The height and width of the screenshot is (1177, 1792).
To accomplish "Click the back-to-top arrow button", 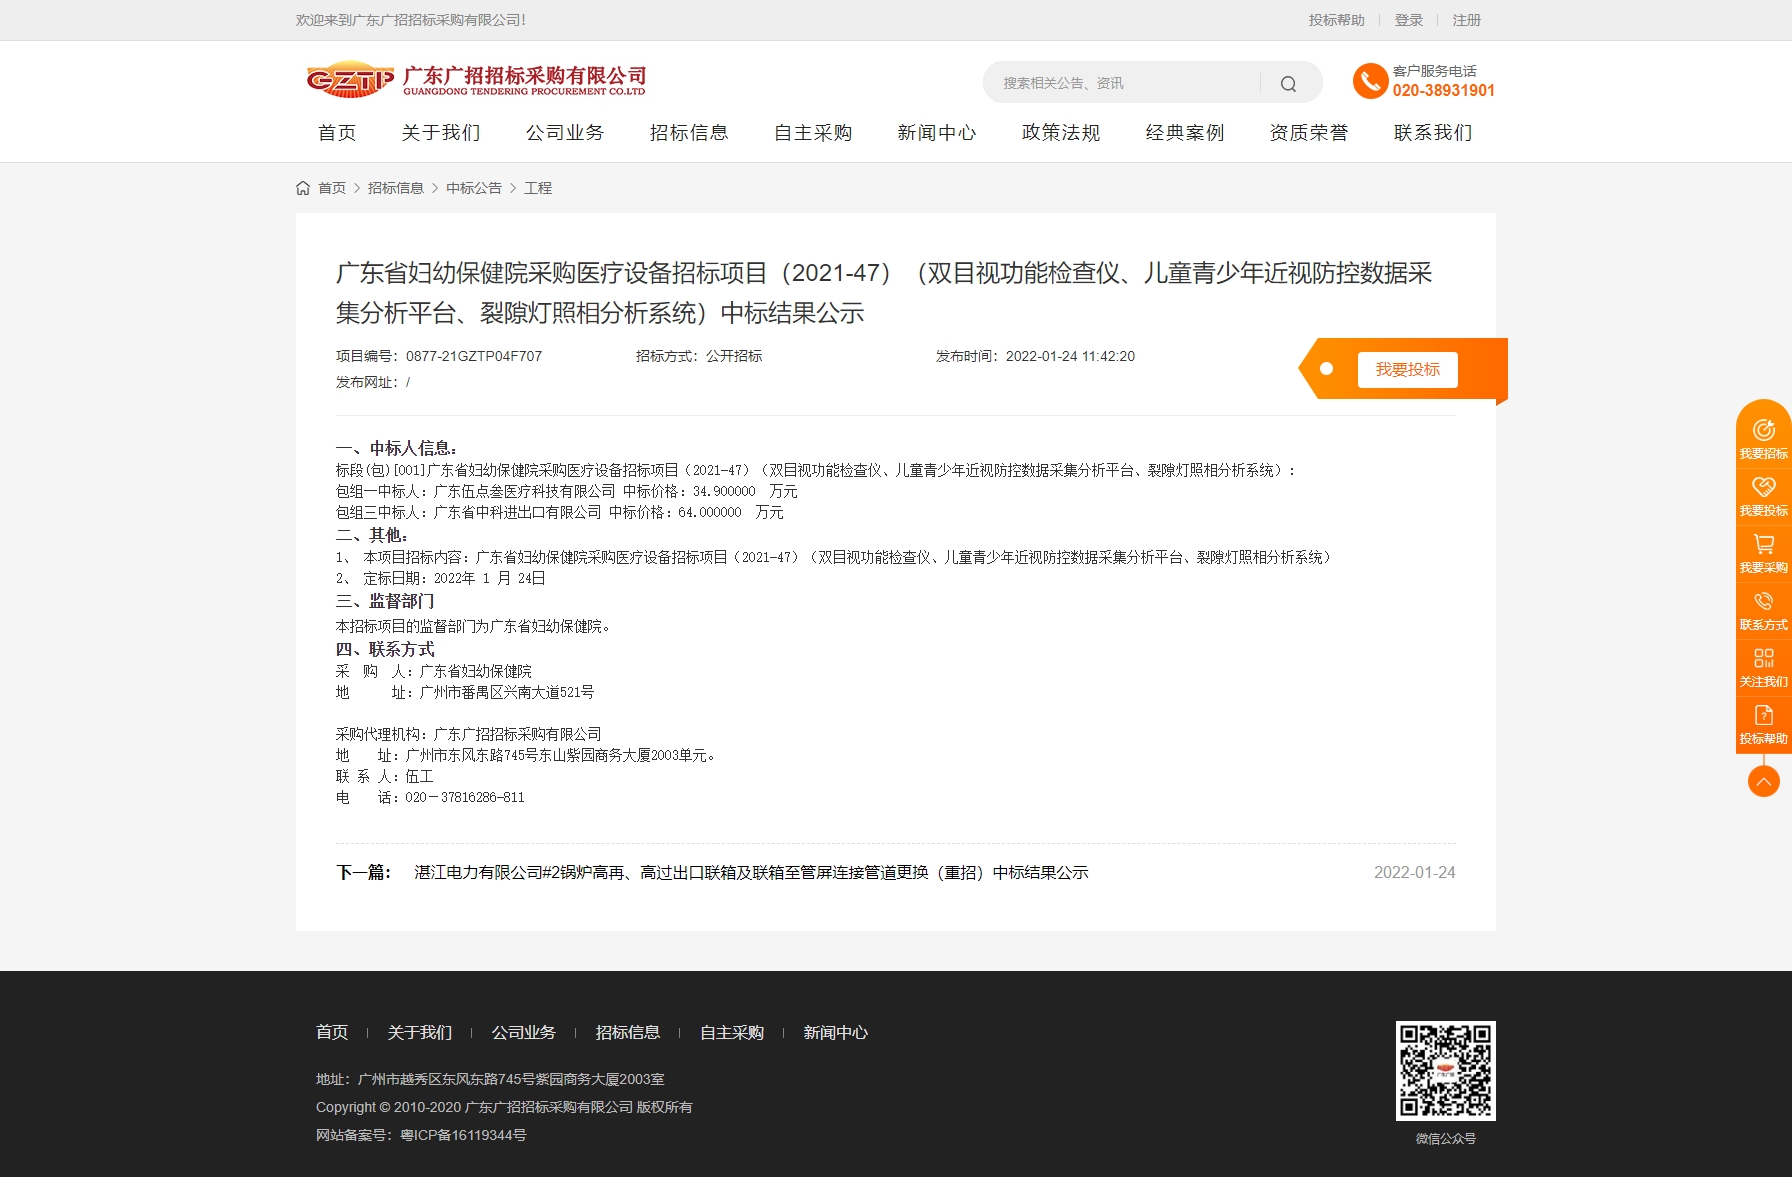I will tap(1763, 781).
